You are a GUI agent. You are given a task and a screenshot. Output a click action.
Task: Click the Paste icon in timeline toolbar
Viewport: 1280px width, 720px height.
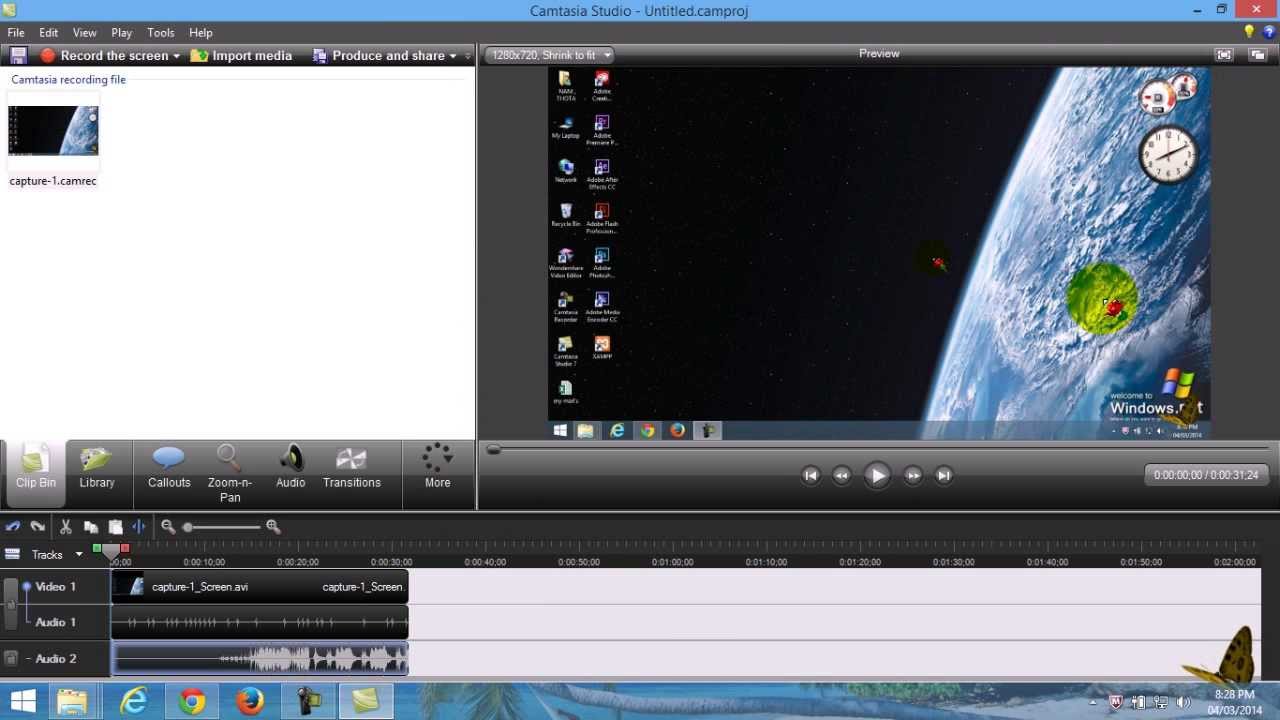[x=115, y=527]
